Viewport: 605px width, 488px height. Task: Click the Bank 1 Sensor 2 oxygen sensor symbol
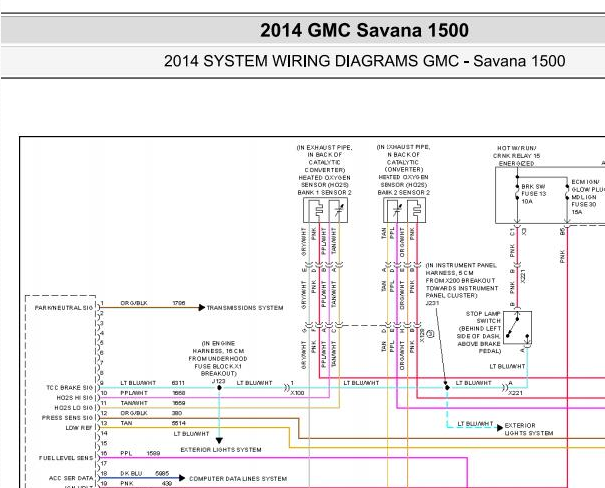pos(325,210)
